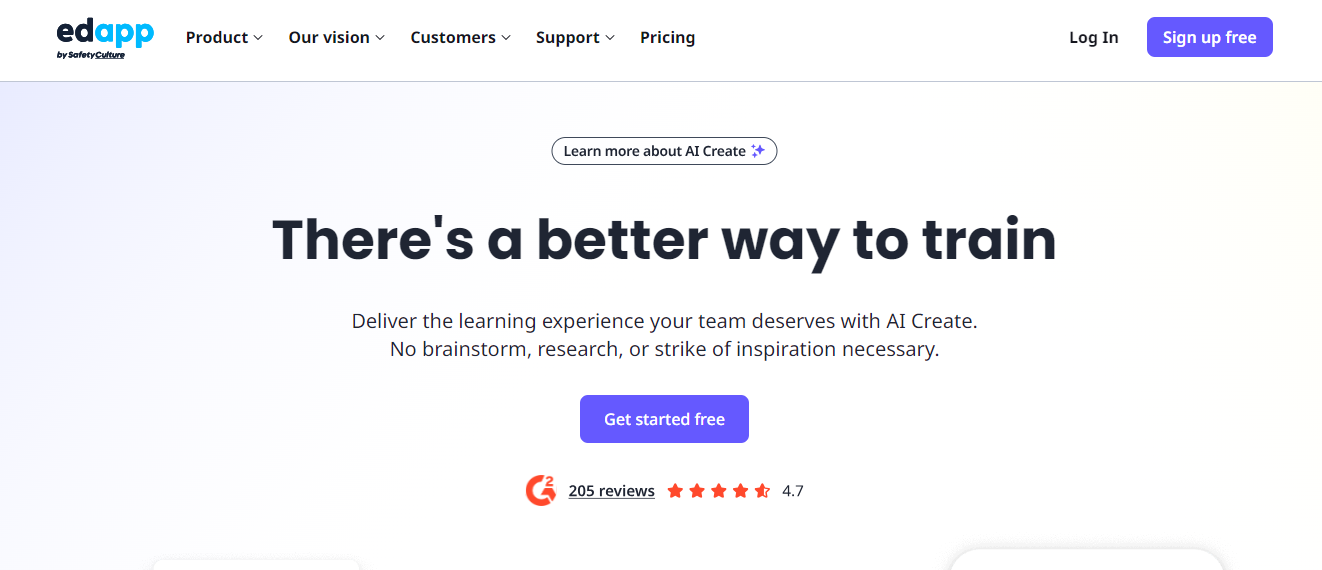The image size is (1322, 570).
Task: Click the 4.7 rating score
Action: [793, 491]
